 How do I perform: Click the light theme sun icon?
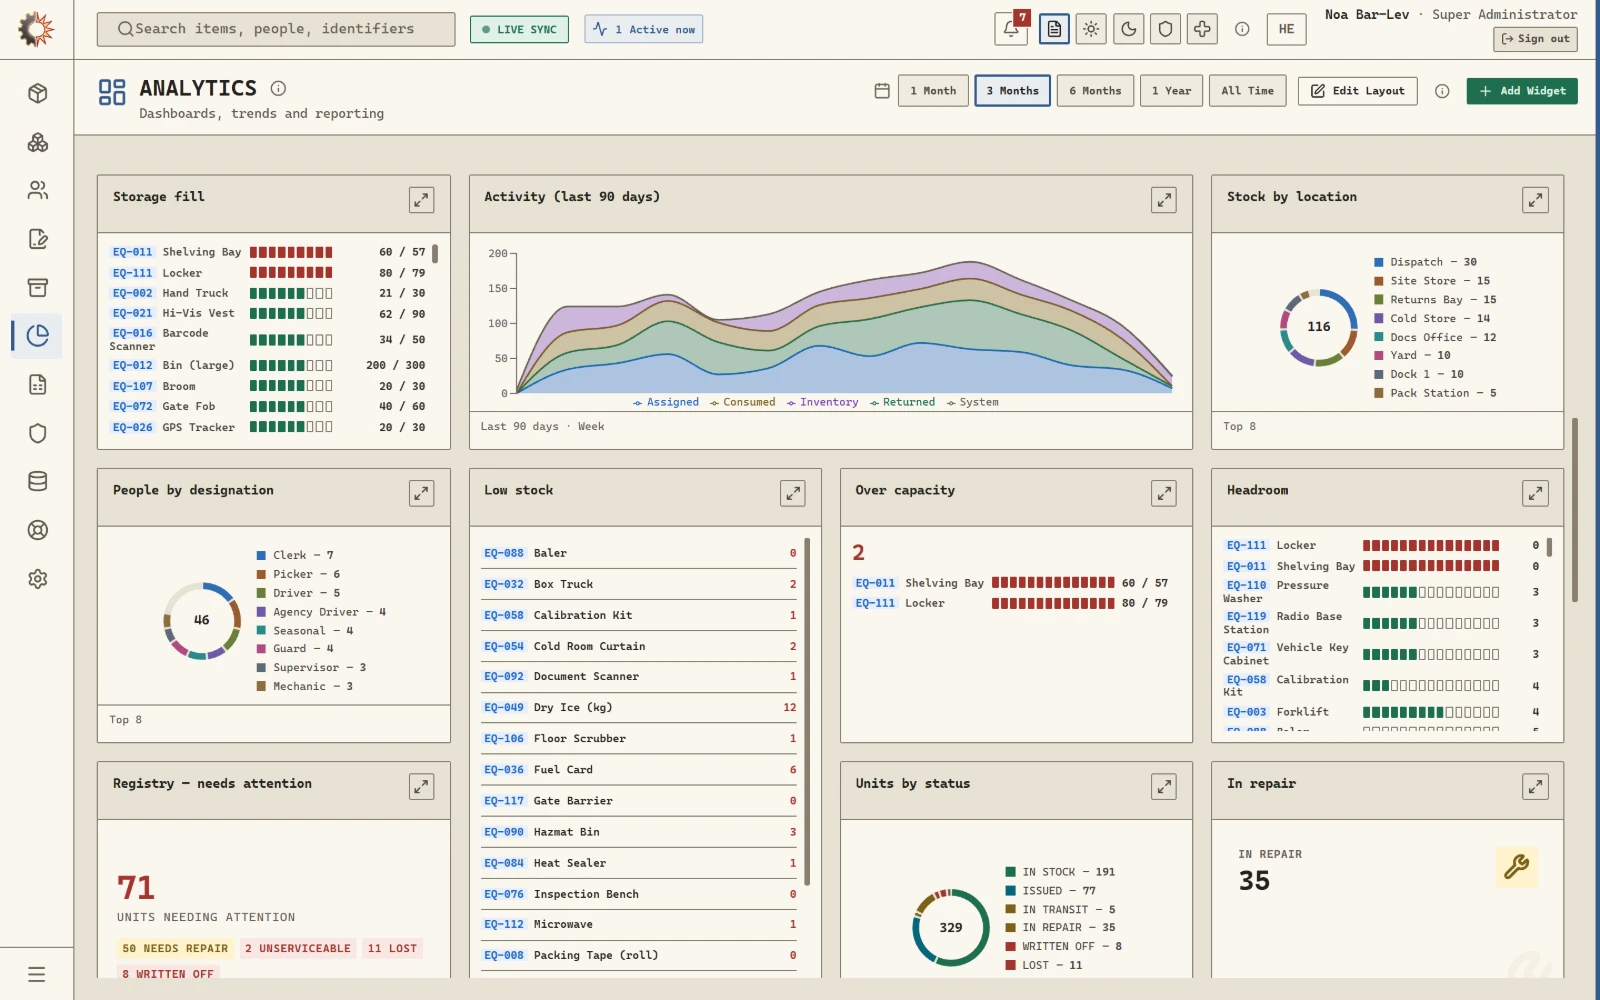point(1091,29)
